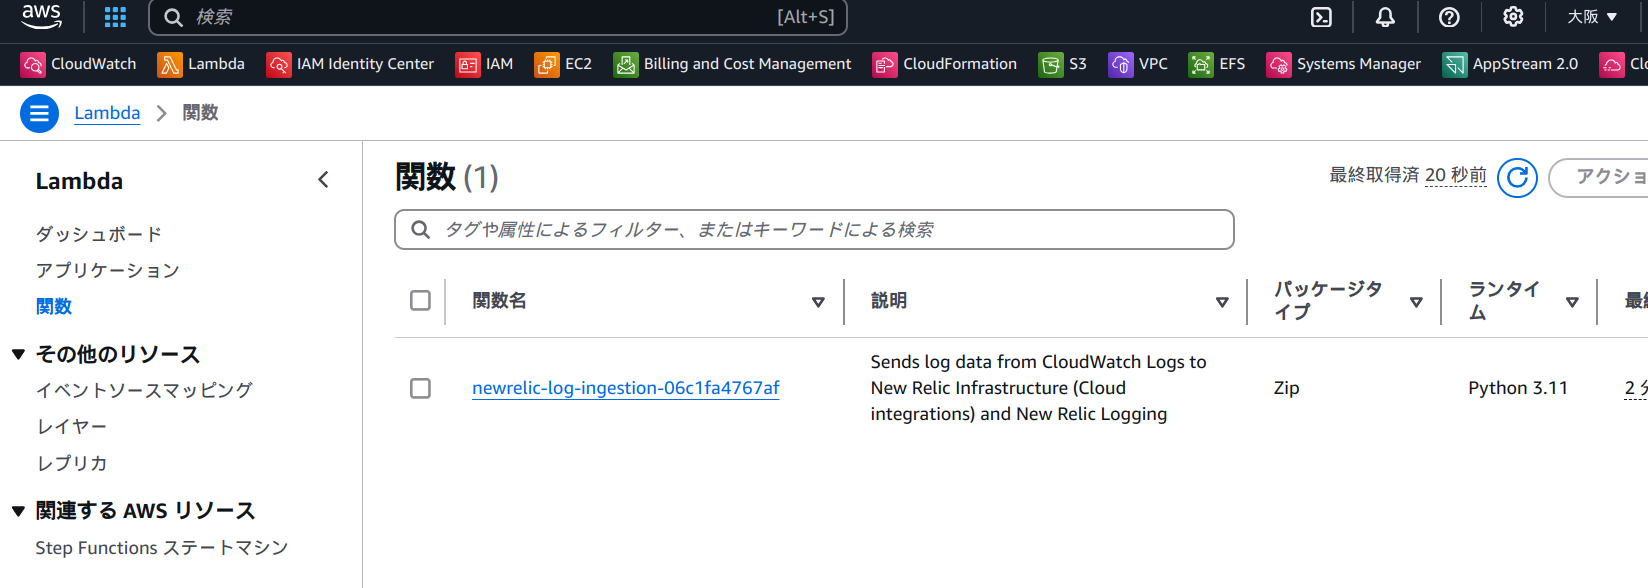The height and width of the screenshot is (588, 1648).
Task: Click the Lambda shortcut icon
Action: (x=170, y=64)
